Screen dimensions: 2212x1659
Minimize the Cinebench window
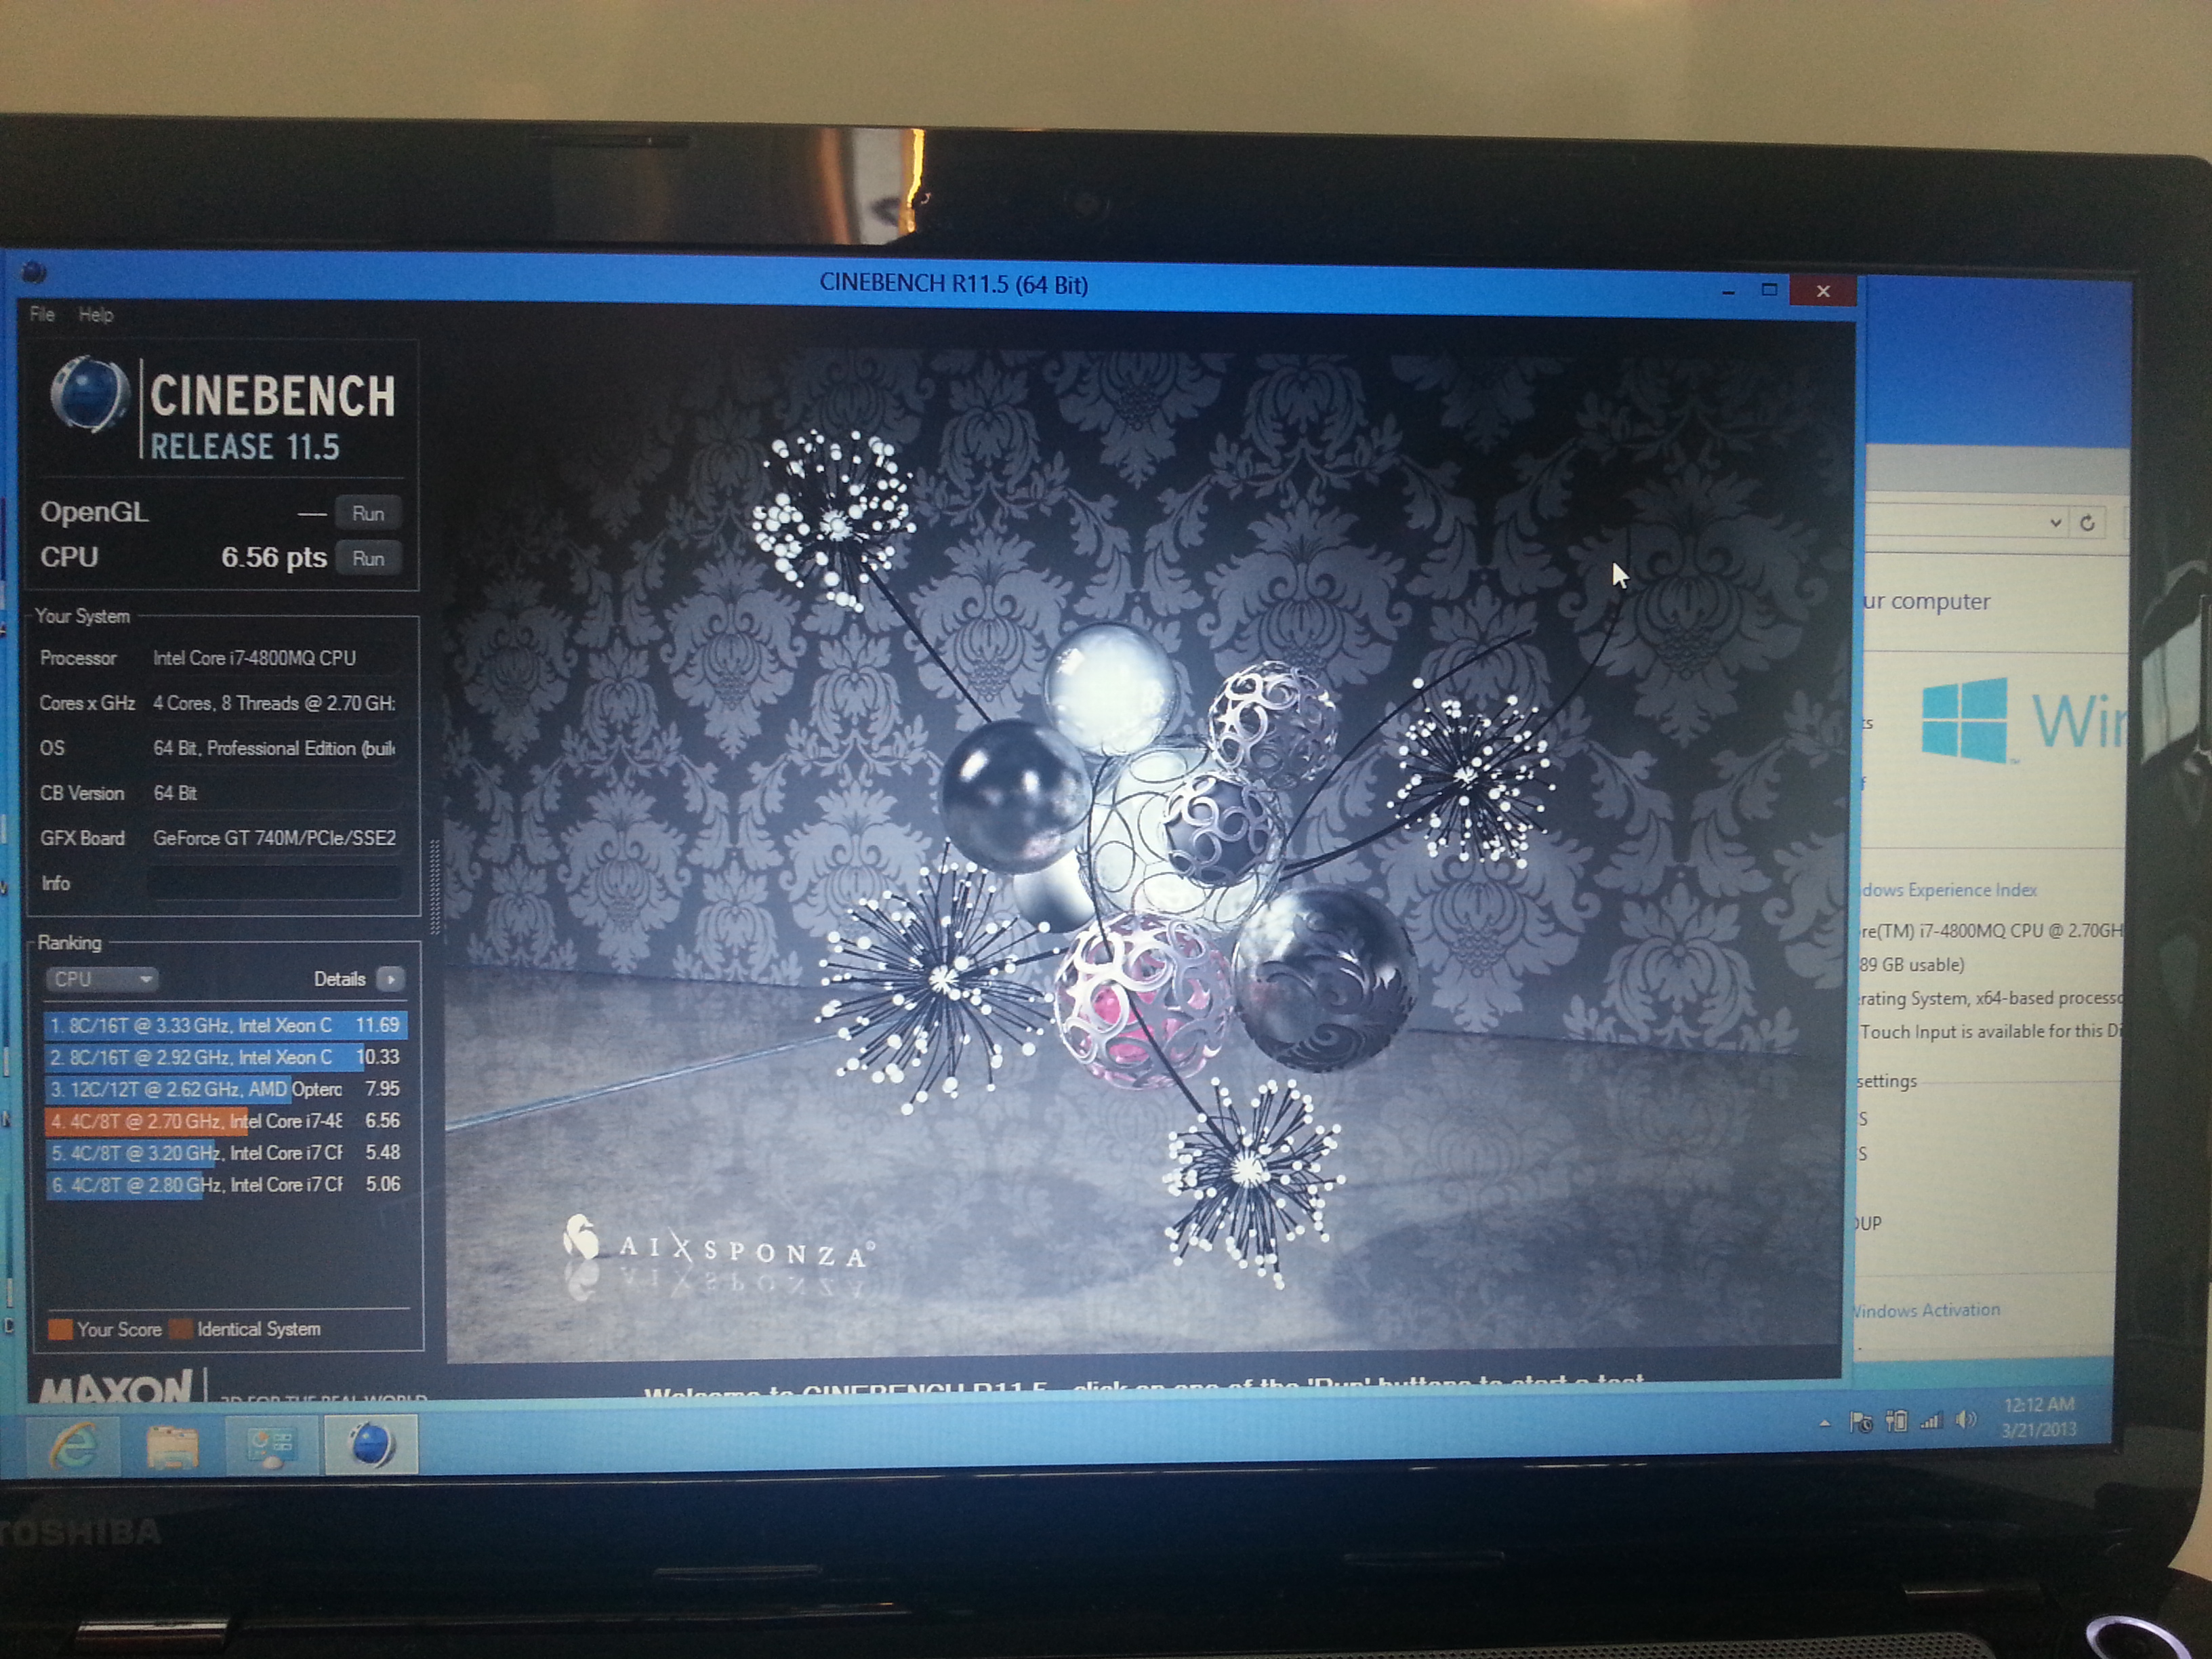[1728, 291]
